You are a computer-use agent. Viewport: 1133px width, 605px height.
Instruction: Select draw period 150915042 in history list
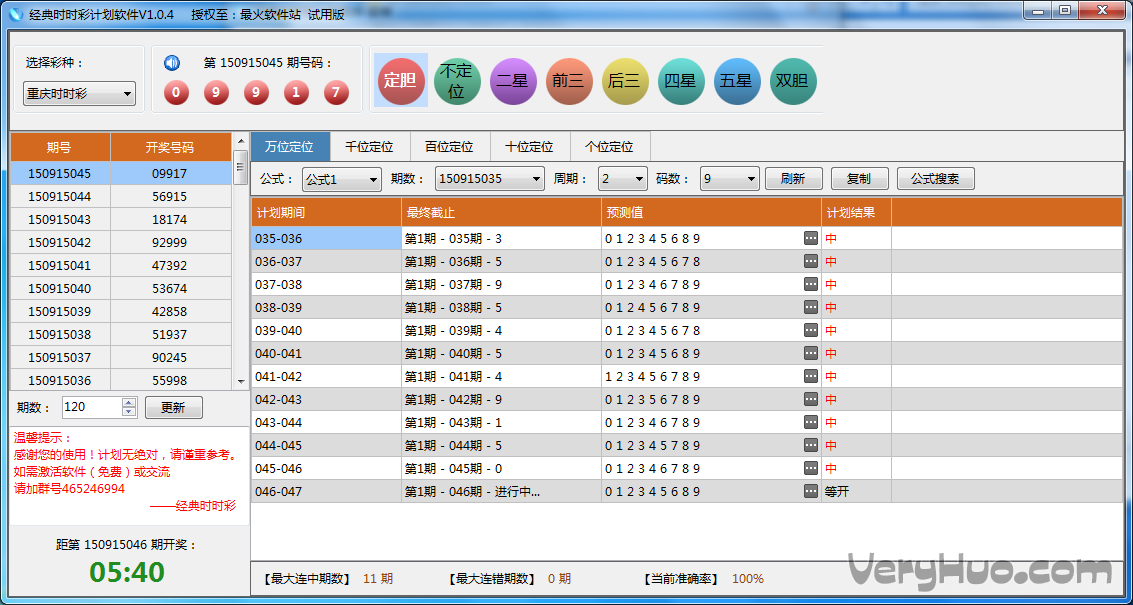click(x=60, y=243)
